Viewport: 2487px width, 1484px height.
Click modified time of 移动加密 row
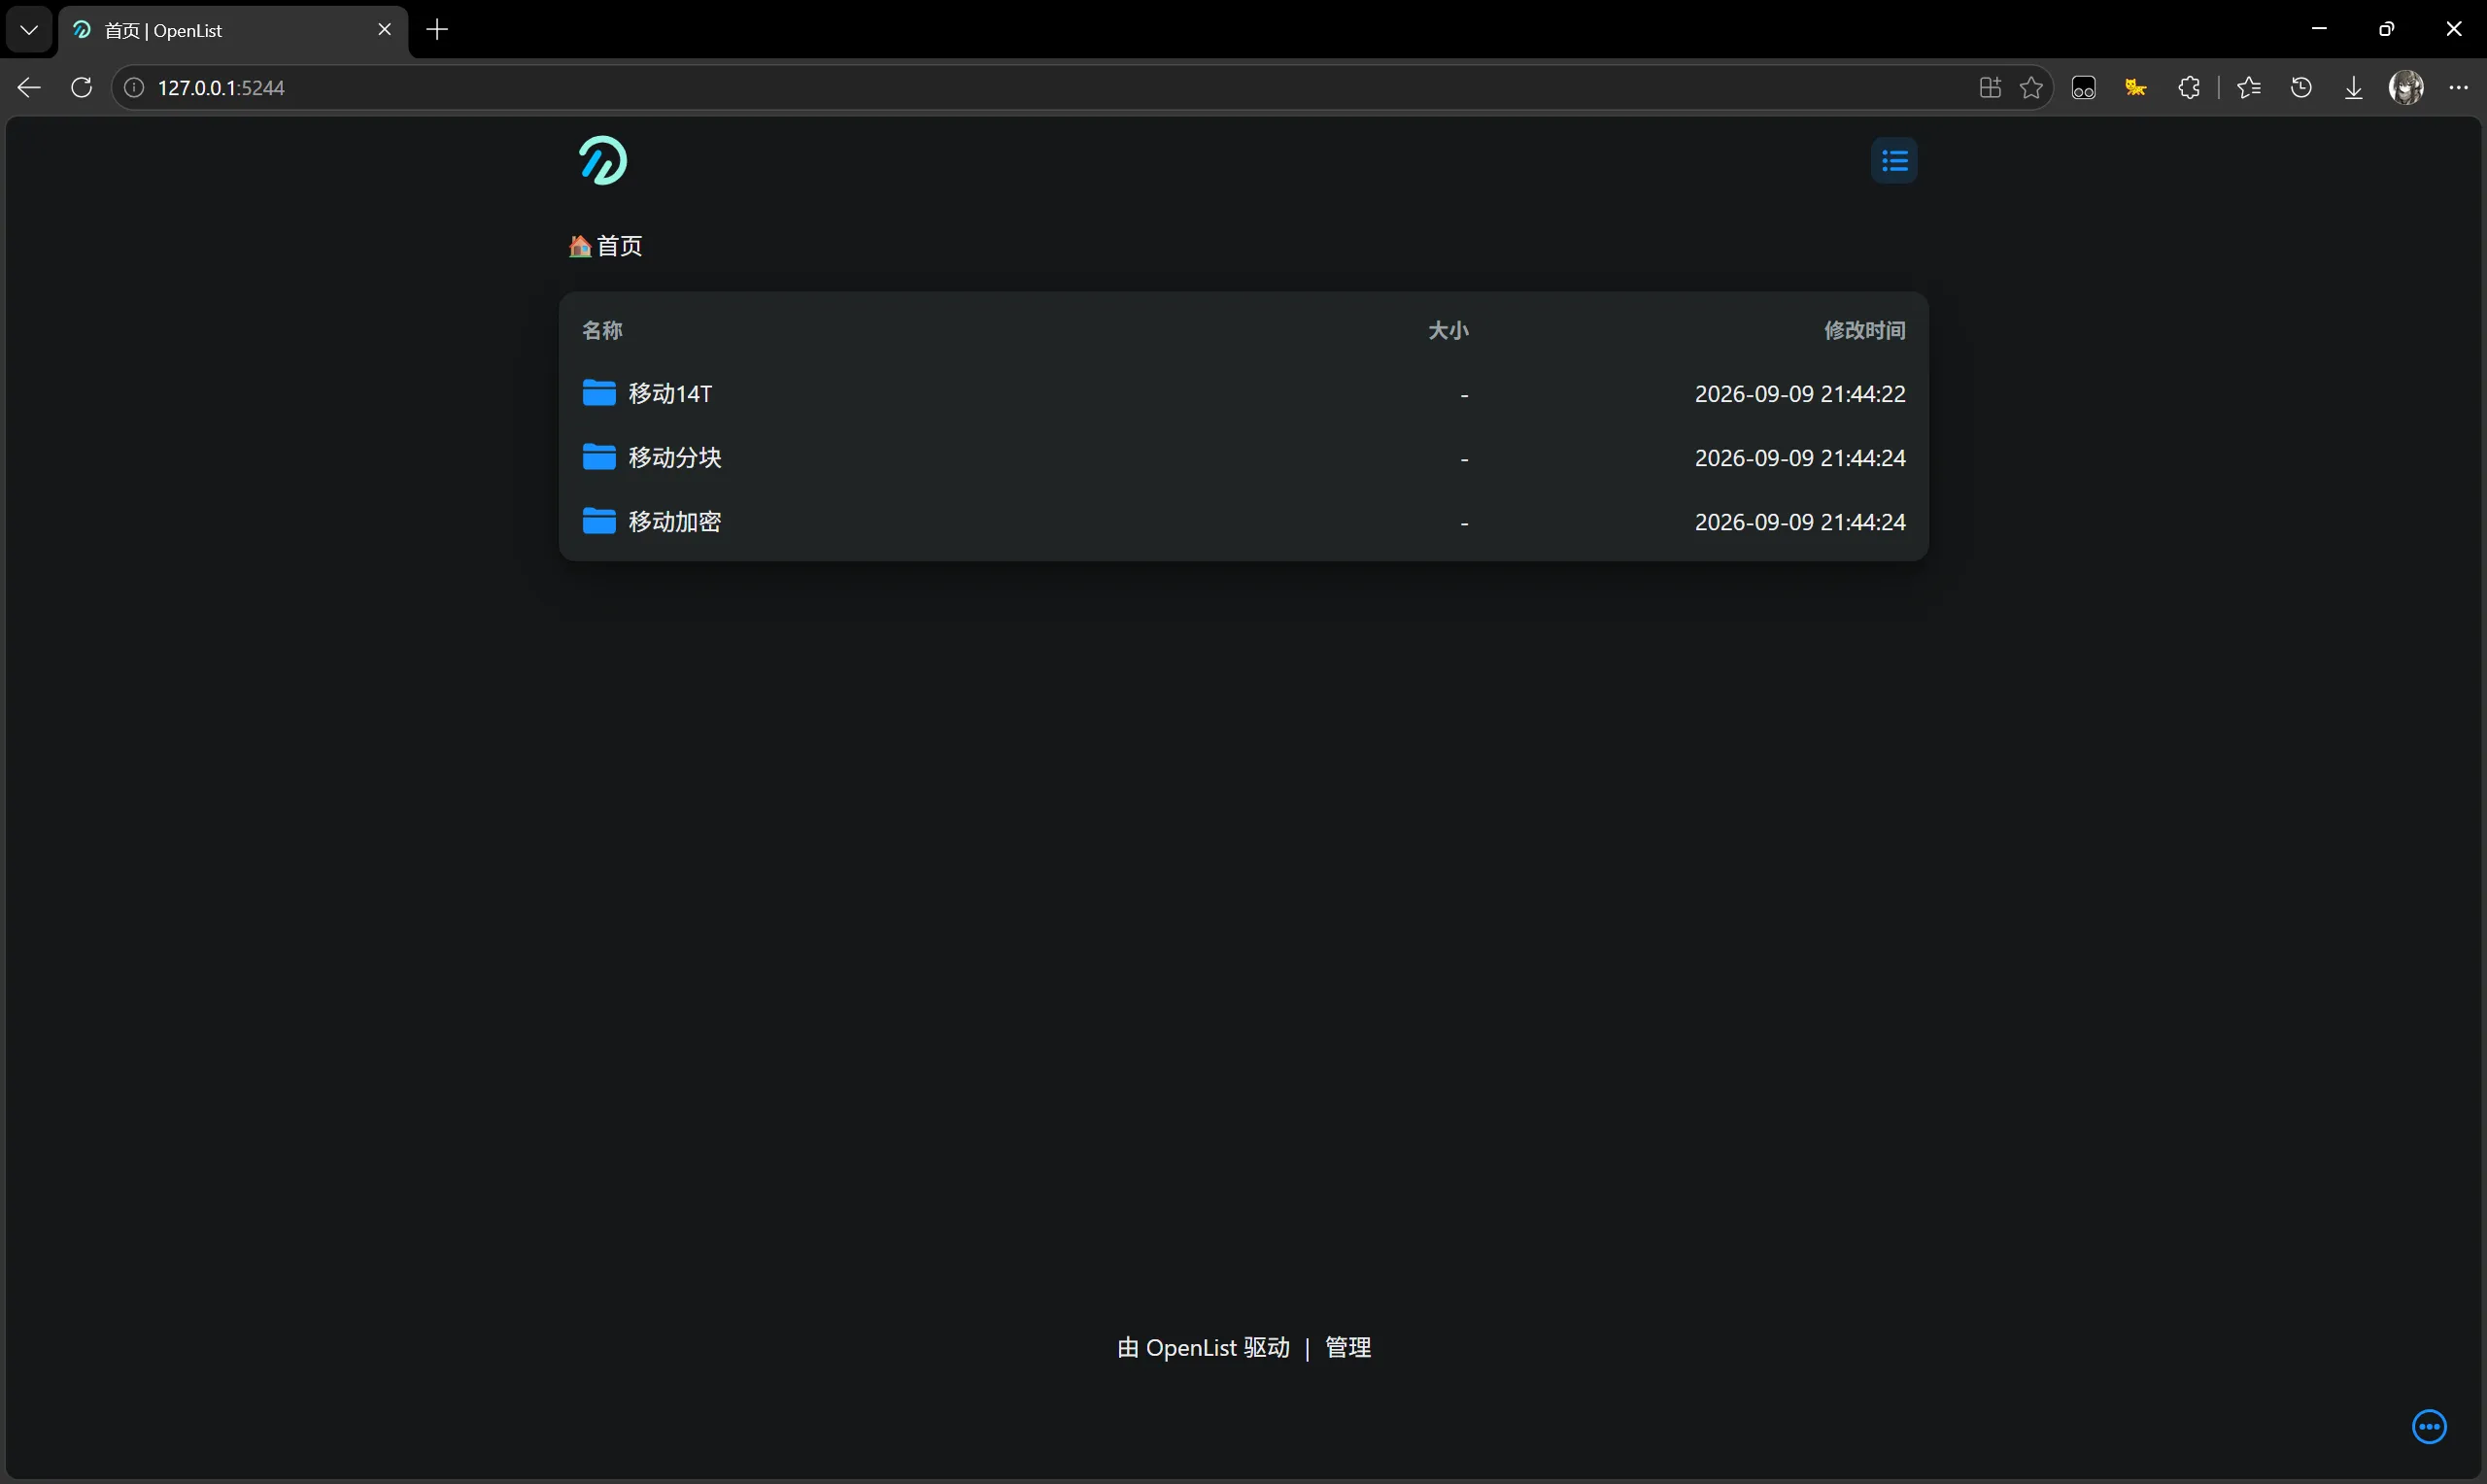tap(1800, 521)
